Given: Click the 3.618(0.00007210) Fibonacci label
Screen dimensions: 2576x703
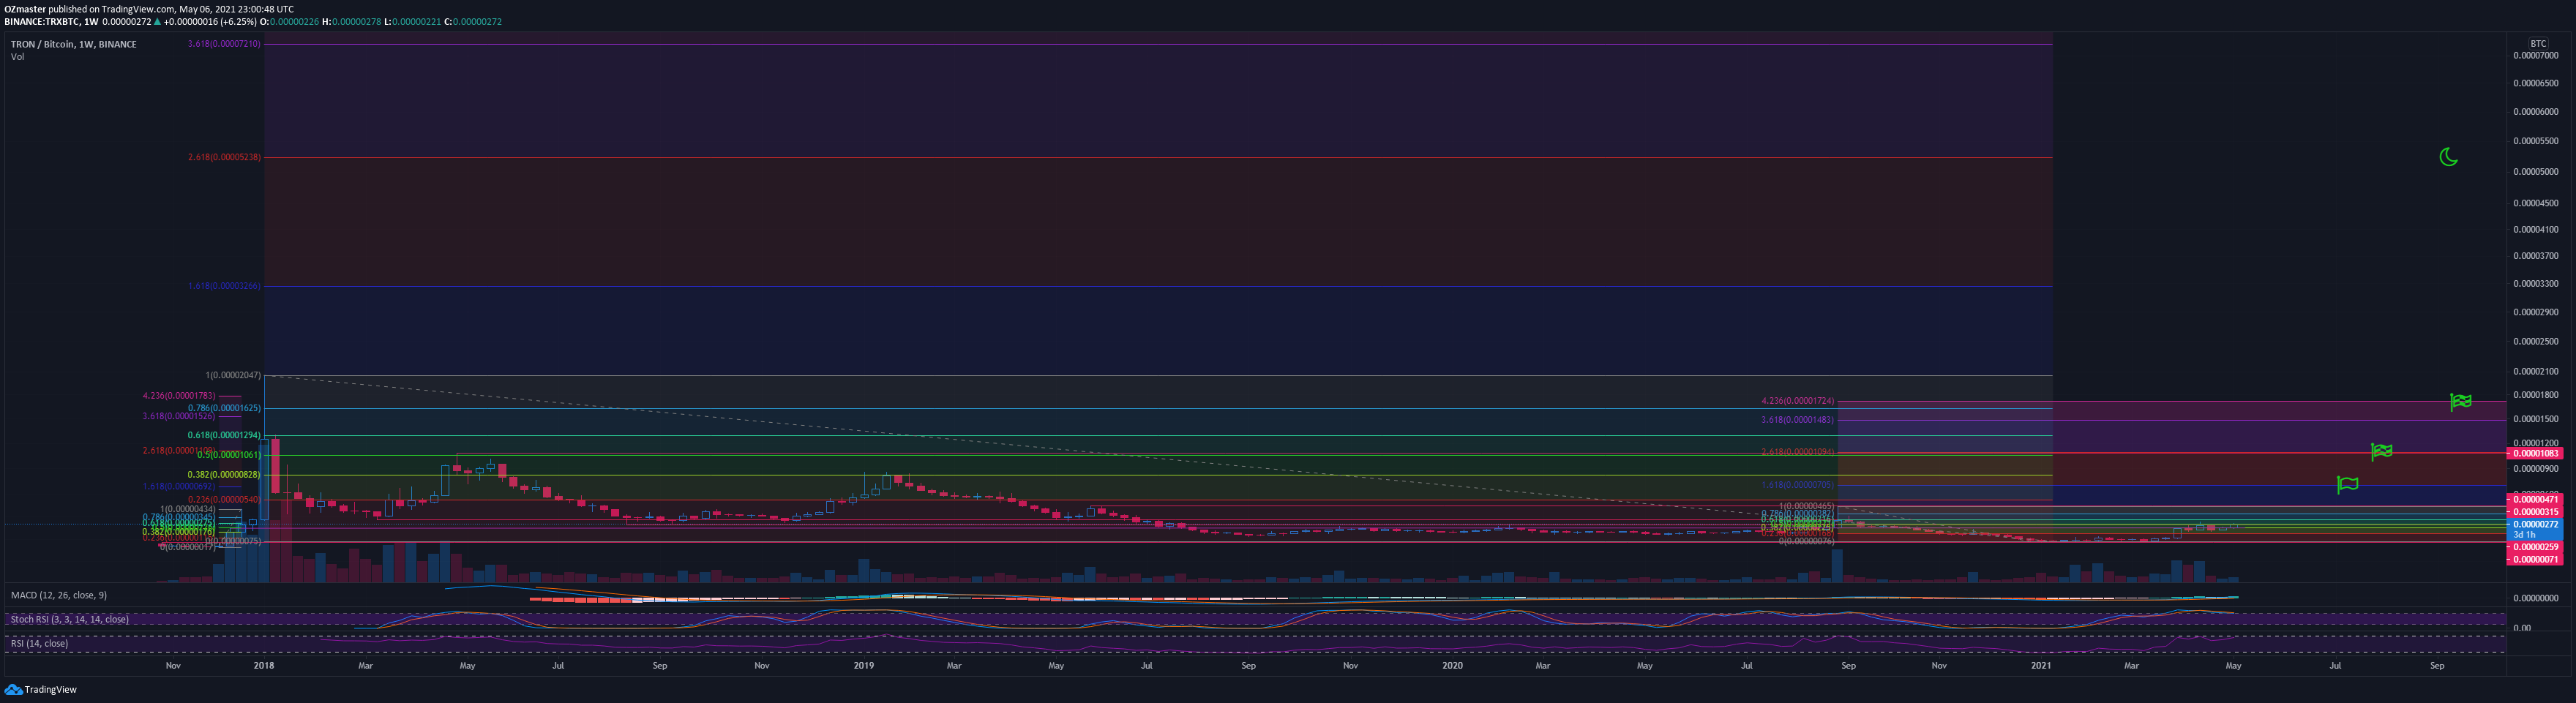Looking at the screenshot, I should [224, 44].
